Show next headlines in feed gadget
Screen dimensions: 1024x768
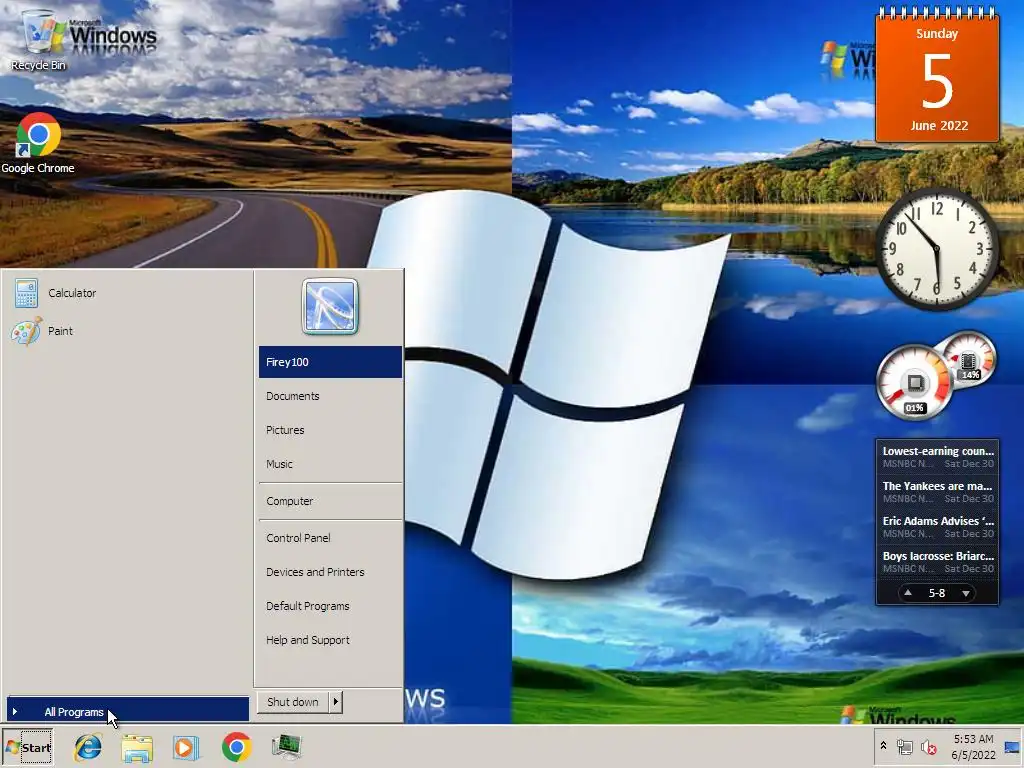coord(966,593)
